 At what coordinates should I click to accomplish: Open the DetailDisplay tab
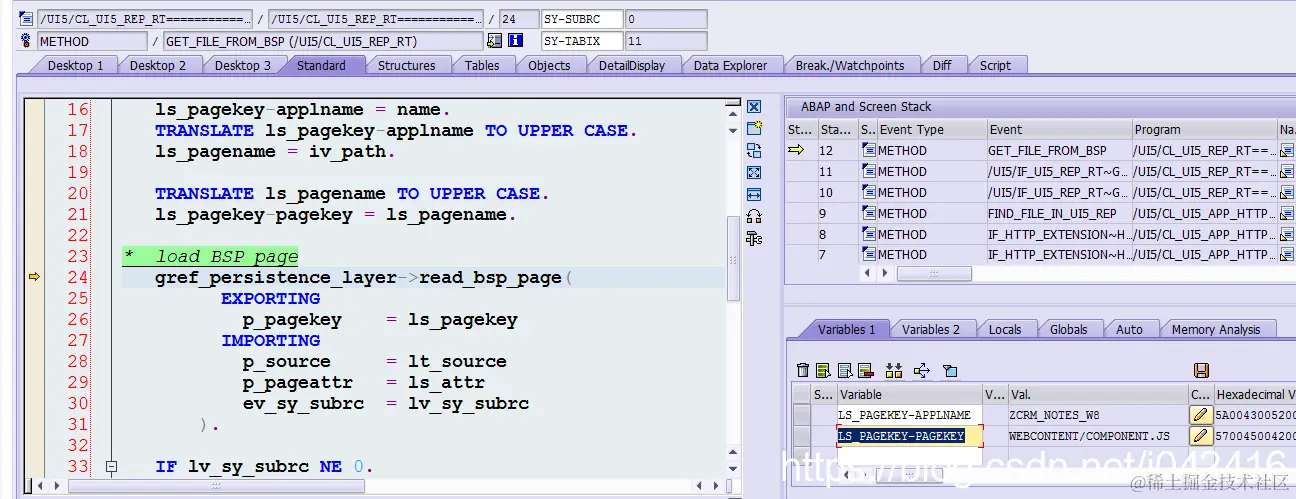tap(632, 65)
